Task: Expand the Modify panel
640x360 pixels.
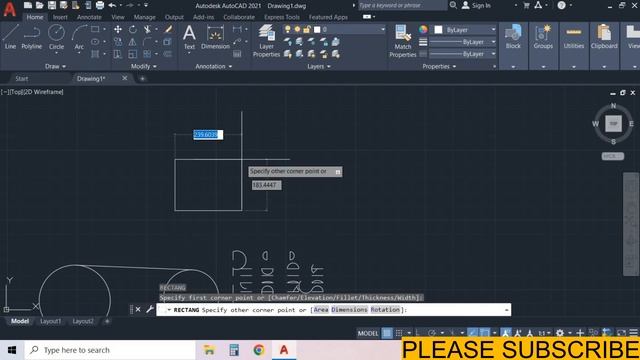Action: coord(144,66)
